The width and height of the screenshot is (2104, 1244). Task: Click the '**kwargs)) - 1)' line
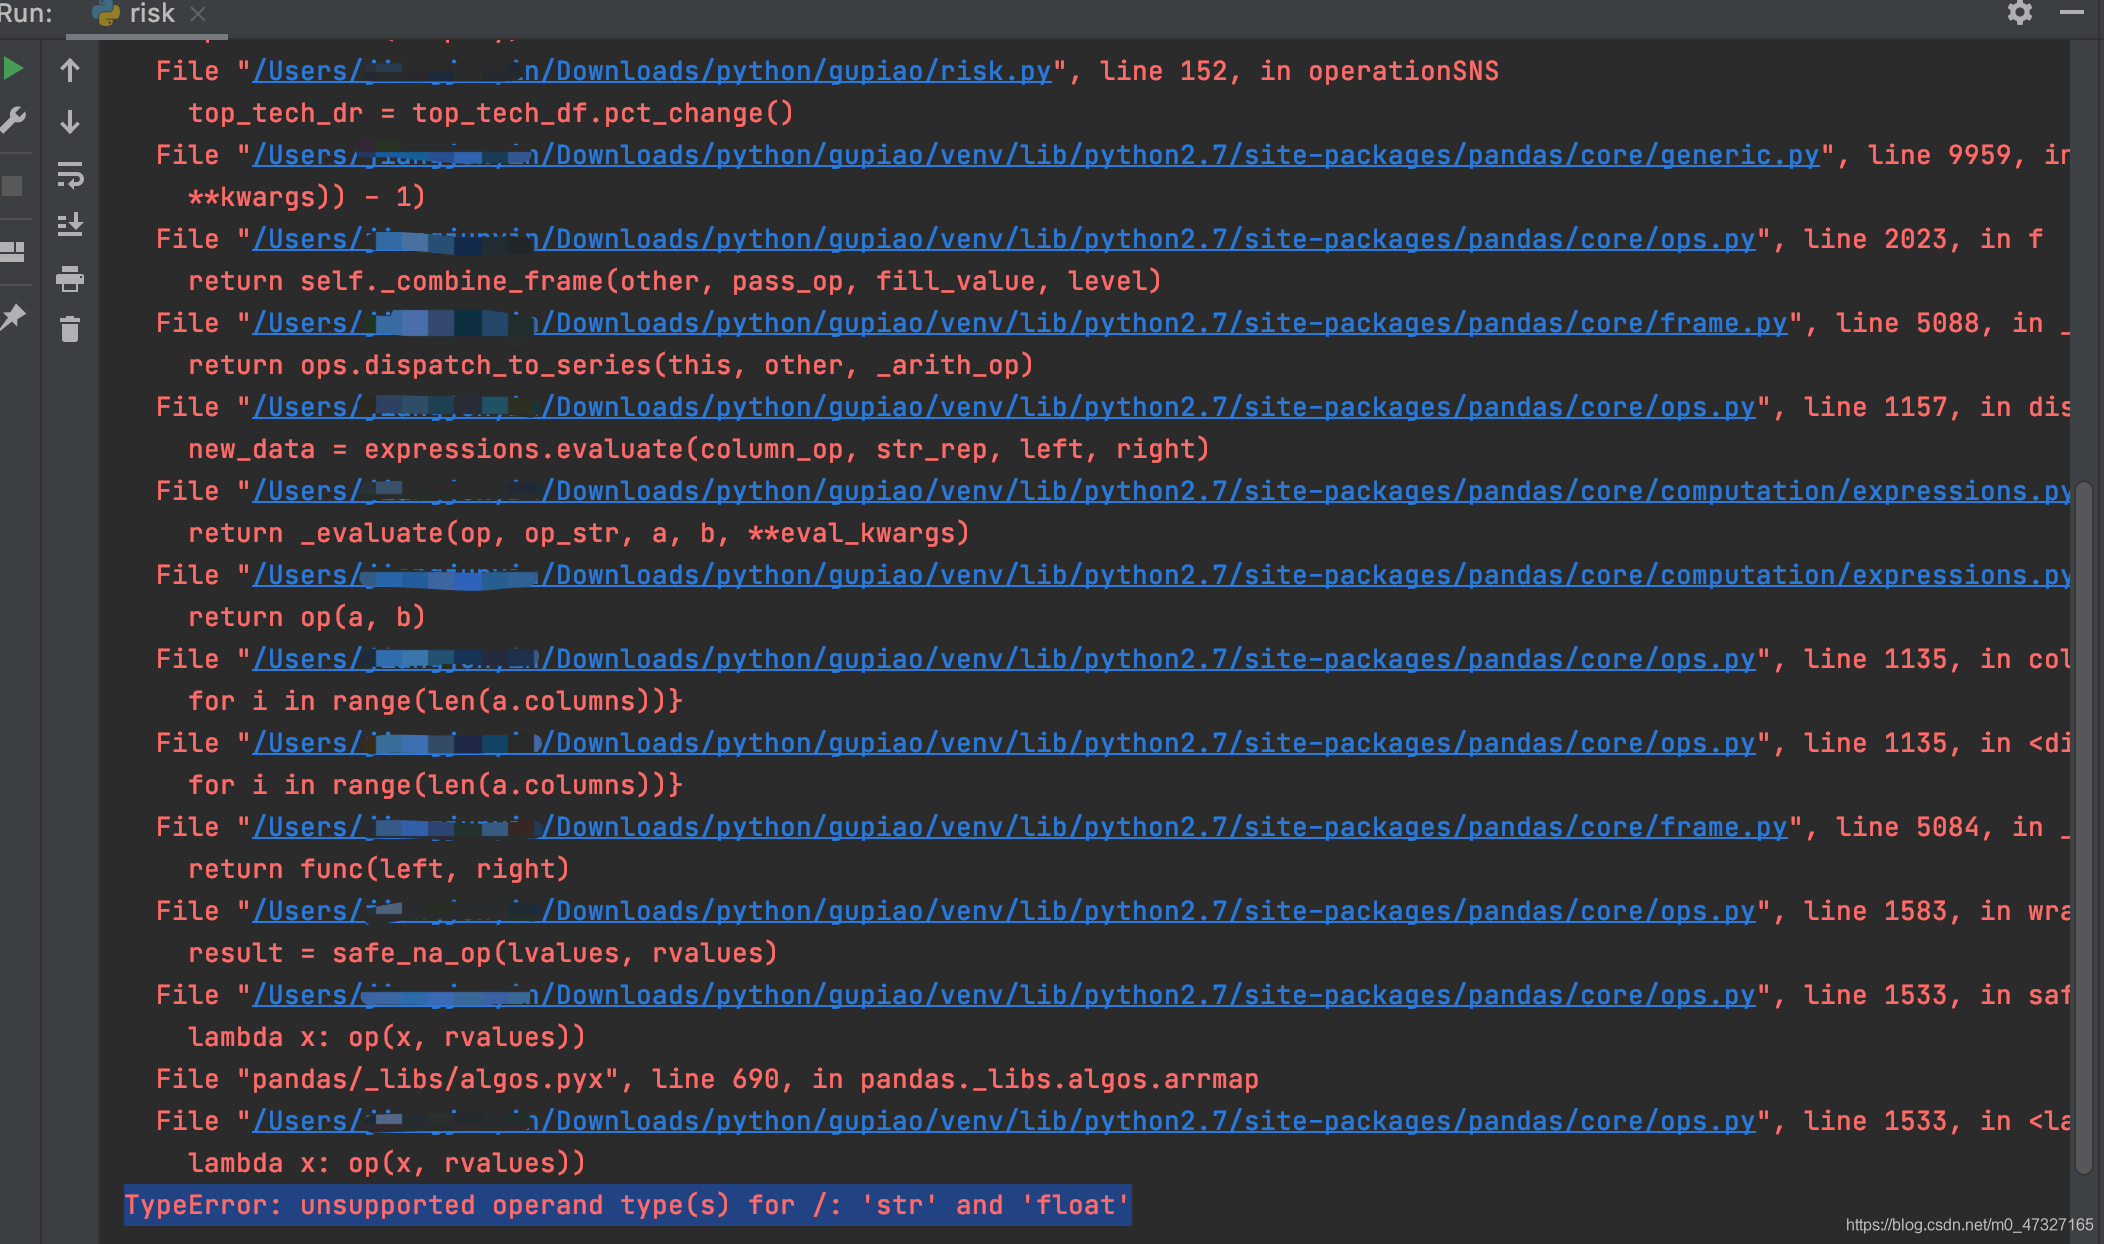pyautogui.click(x=307, y=197)
